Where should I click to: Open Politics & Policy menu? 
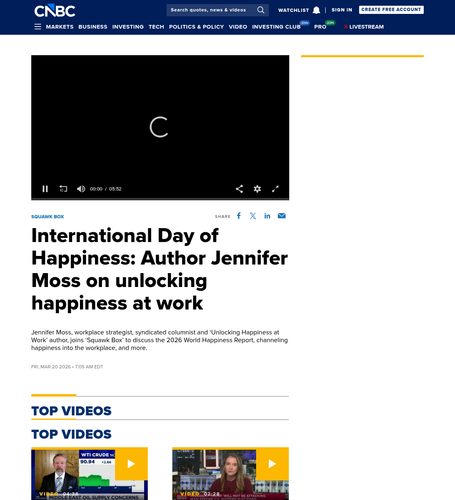[196, 27]
